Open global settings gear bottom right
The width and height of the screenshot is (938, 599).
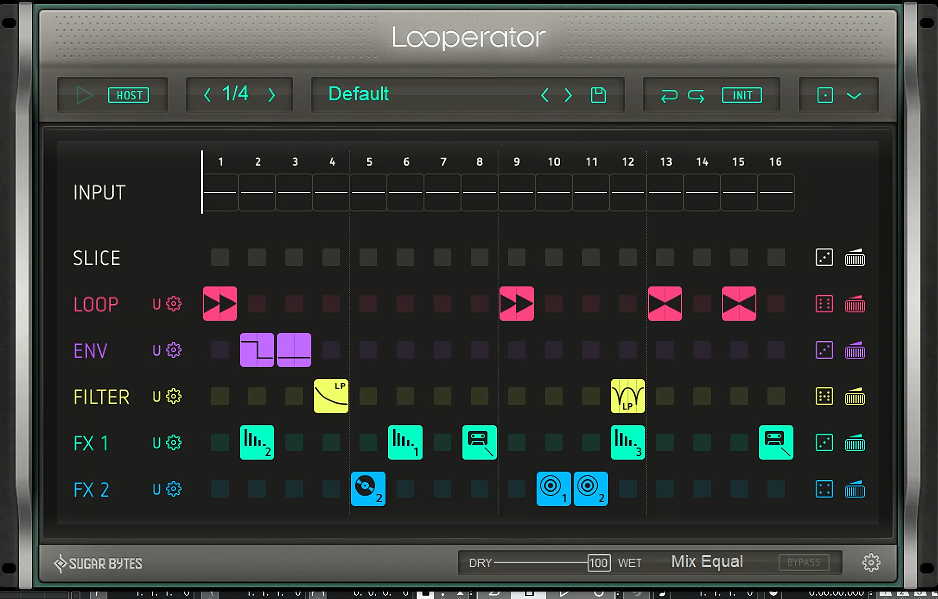coord(871,562)
